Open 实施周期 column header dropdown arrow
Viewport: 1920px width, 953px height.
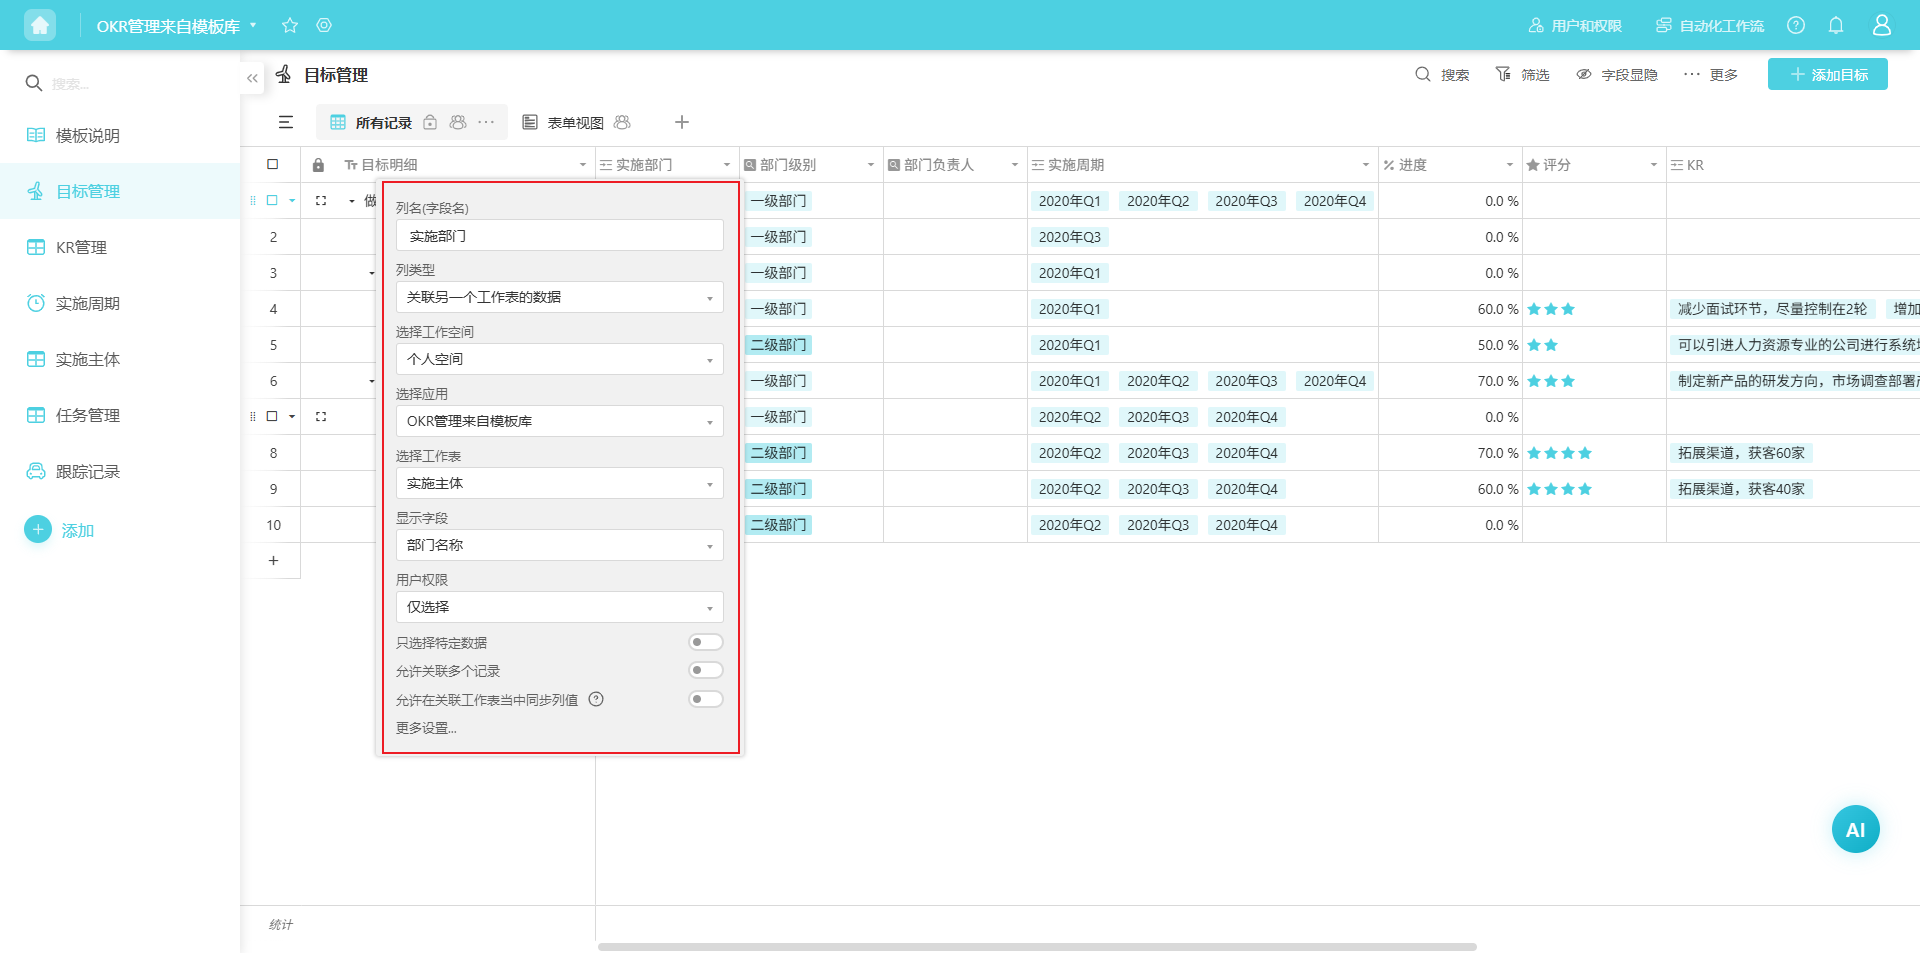pos(1366,165)
